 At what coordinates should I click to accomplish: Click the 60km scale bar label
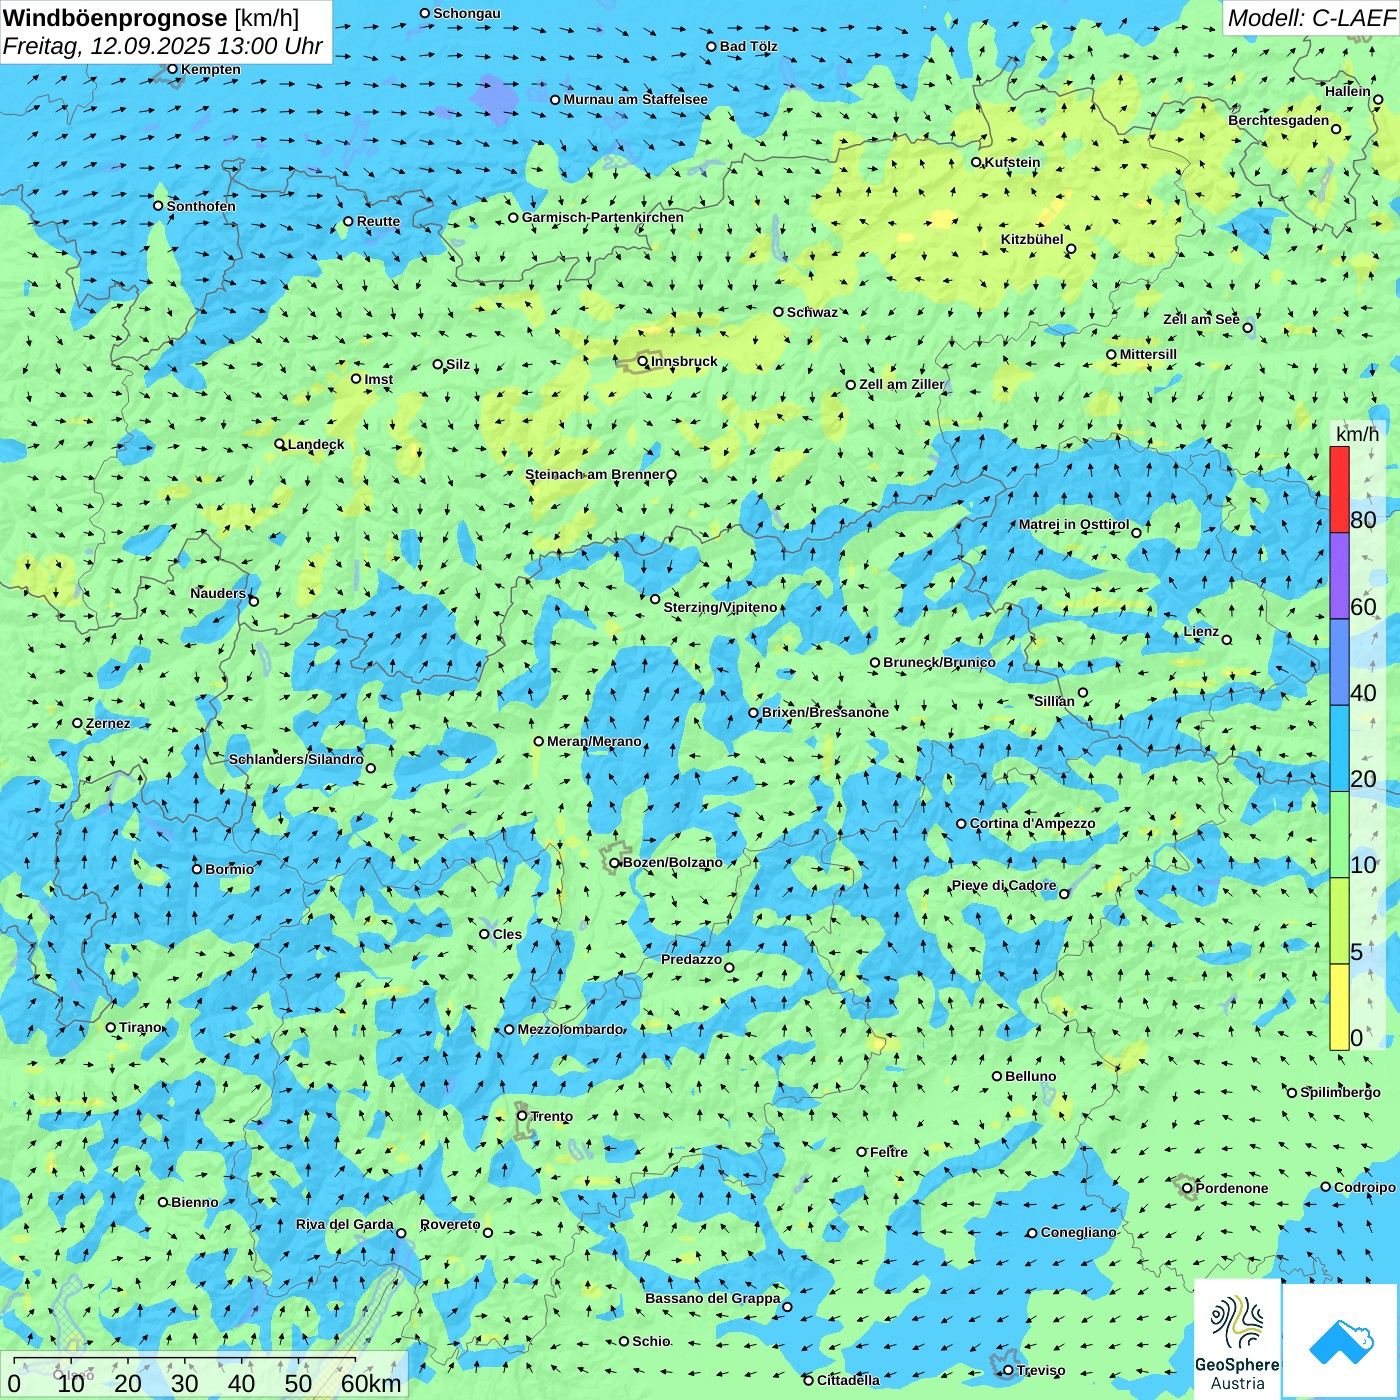coord(371,1384)
